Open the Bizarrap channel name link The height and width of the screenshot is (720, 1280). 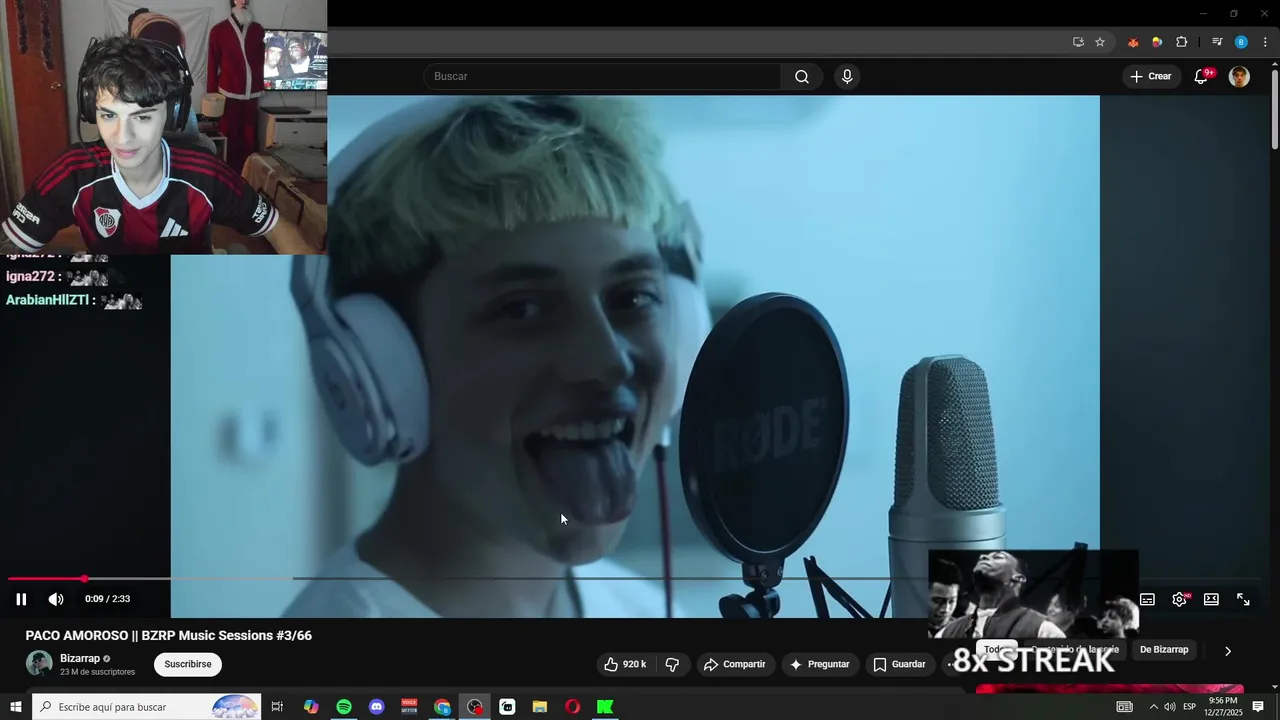click(x=80, y=659)
